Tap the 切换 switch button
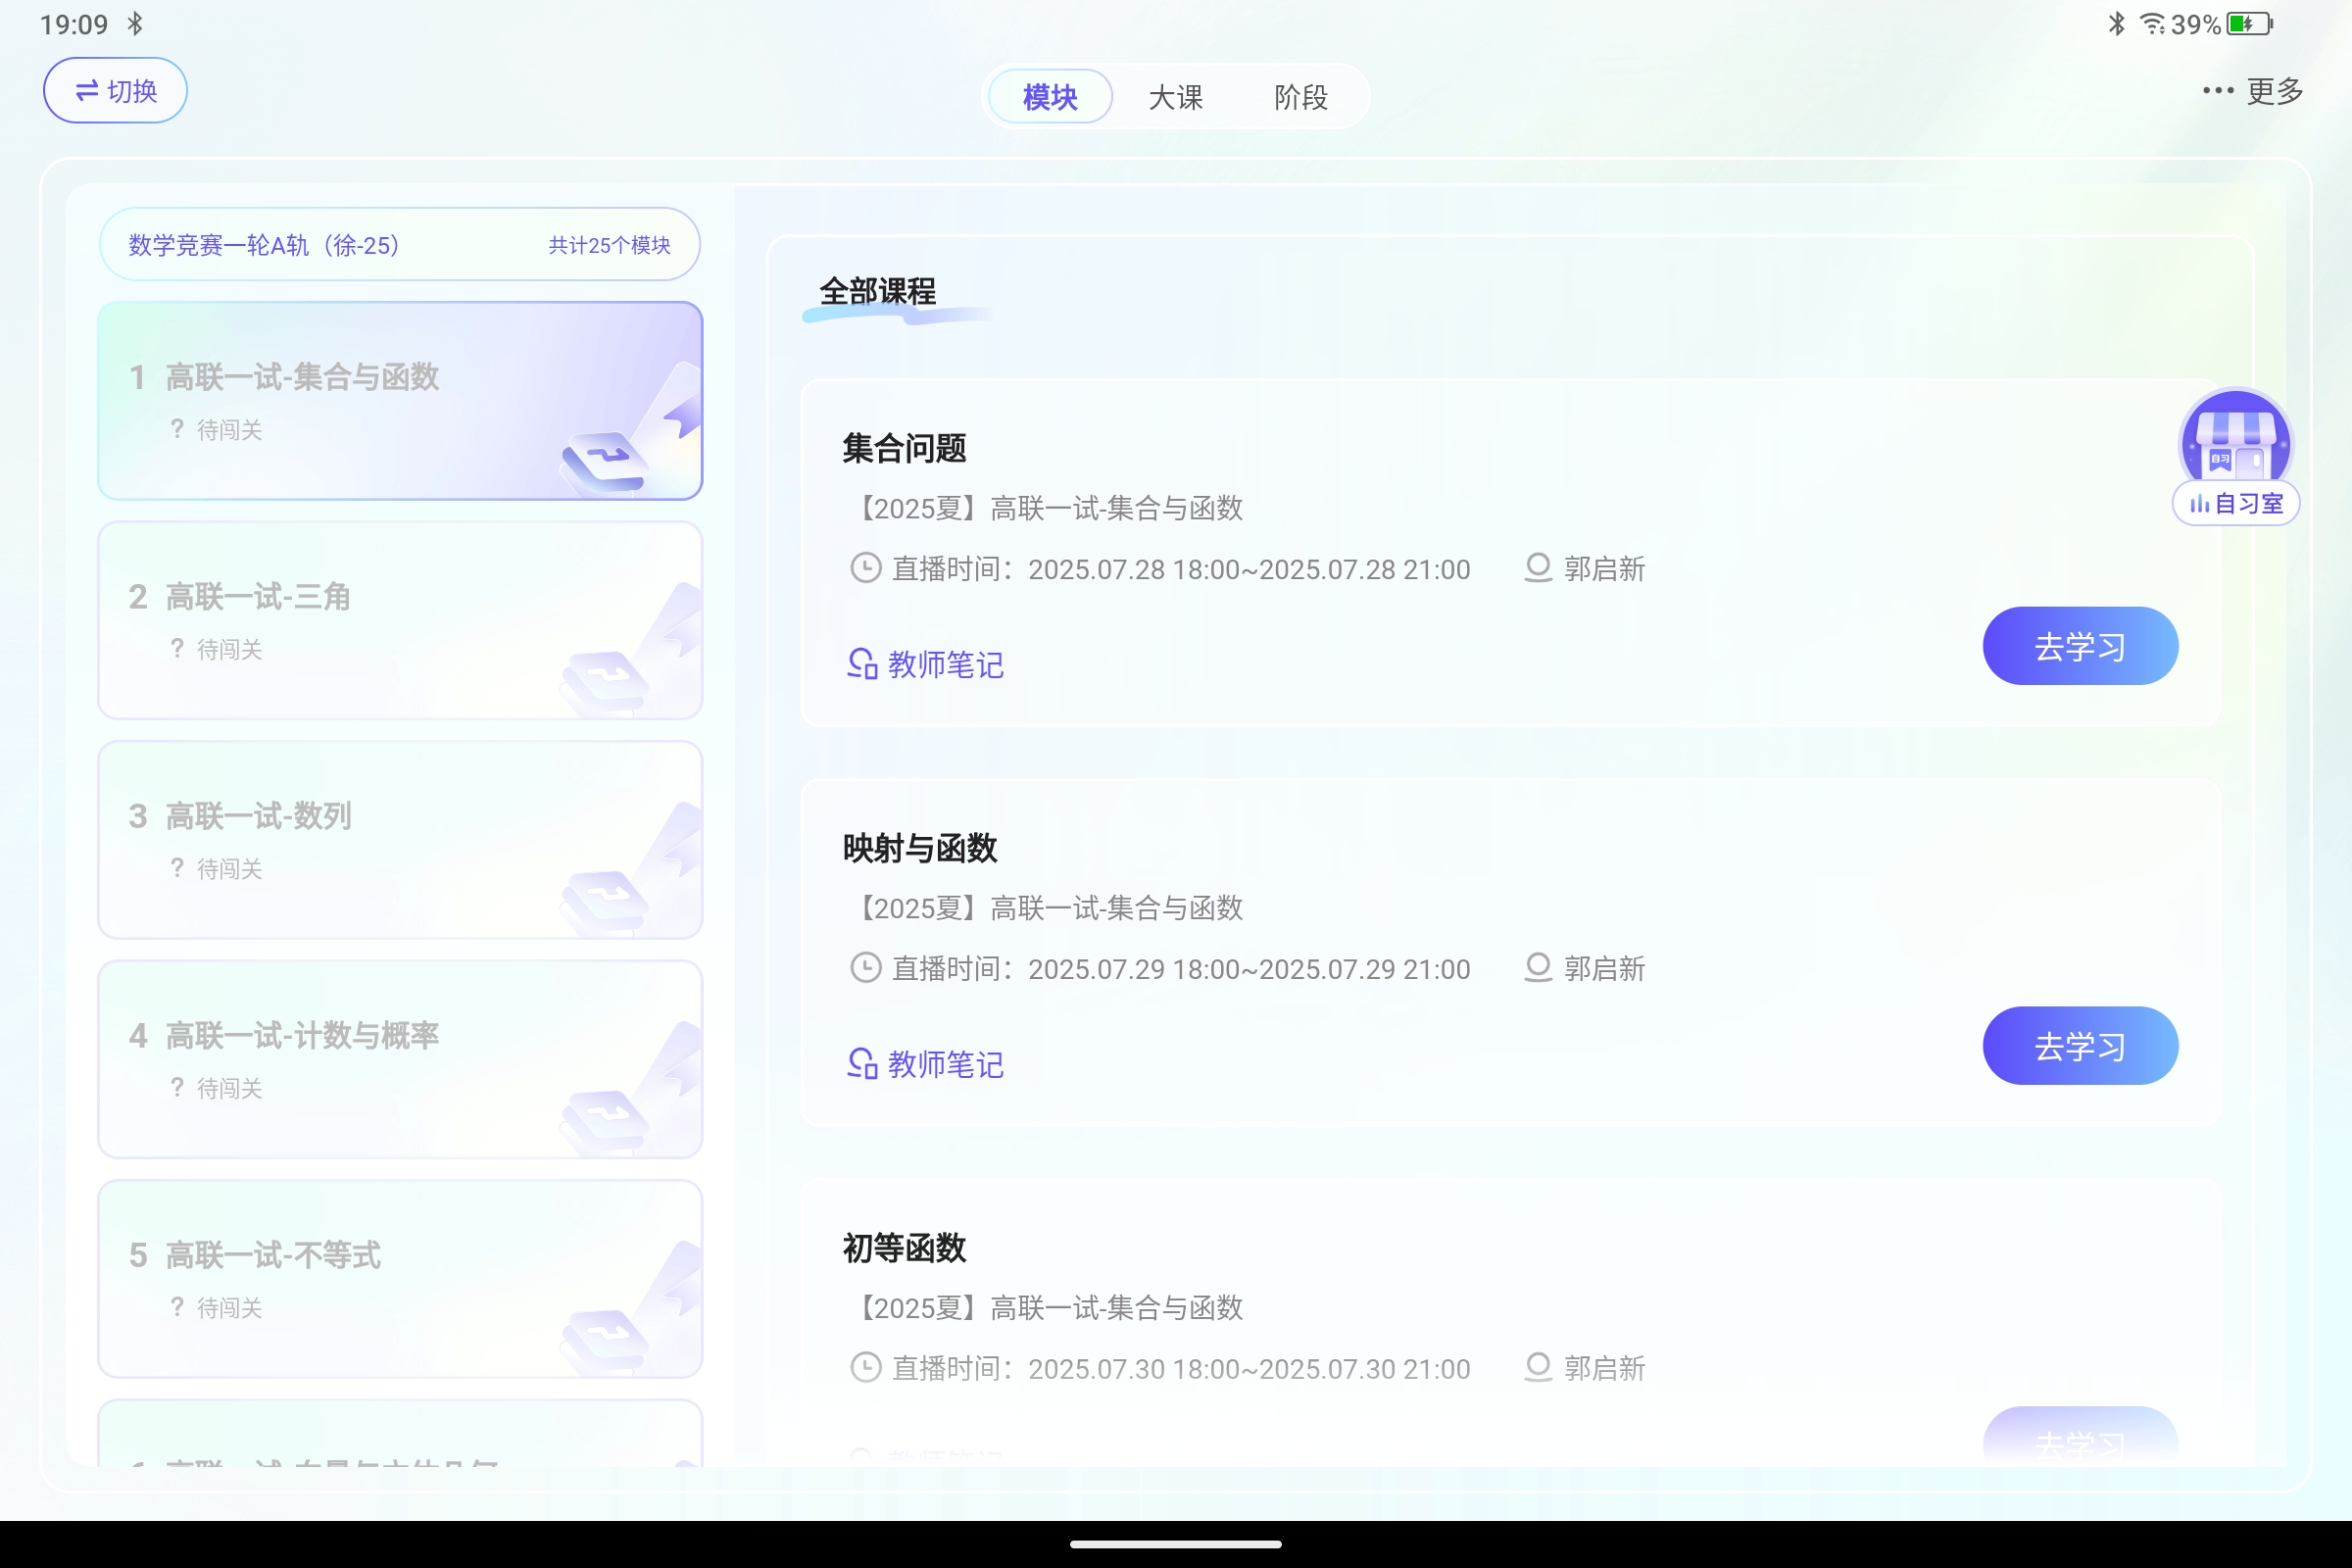 [x=115, y=90]
